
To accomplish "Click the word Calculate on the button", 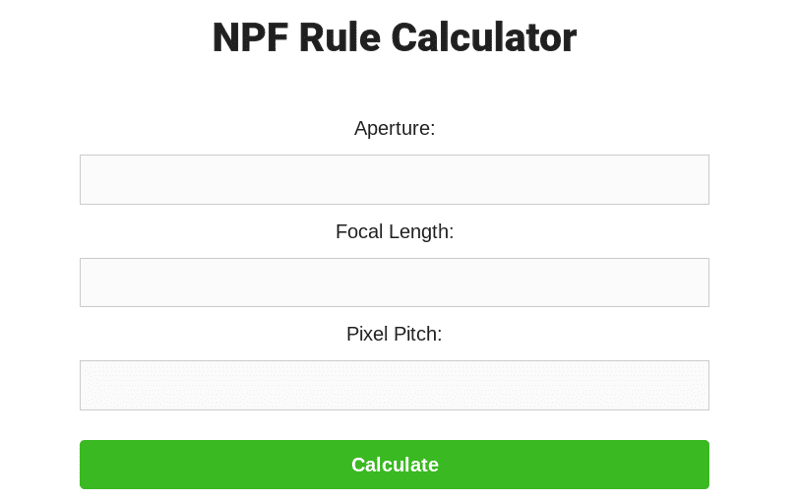I will point(394,465).
